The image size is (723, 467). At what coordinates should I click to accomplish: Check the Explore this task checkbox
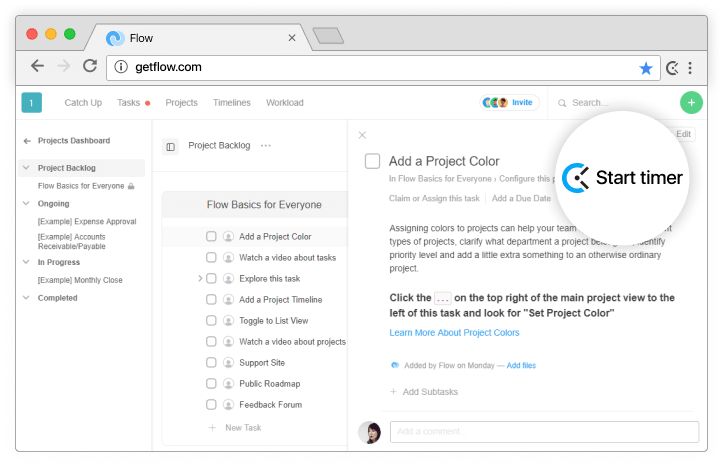coord(211,278)
